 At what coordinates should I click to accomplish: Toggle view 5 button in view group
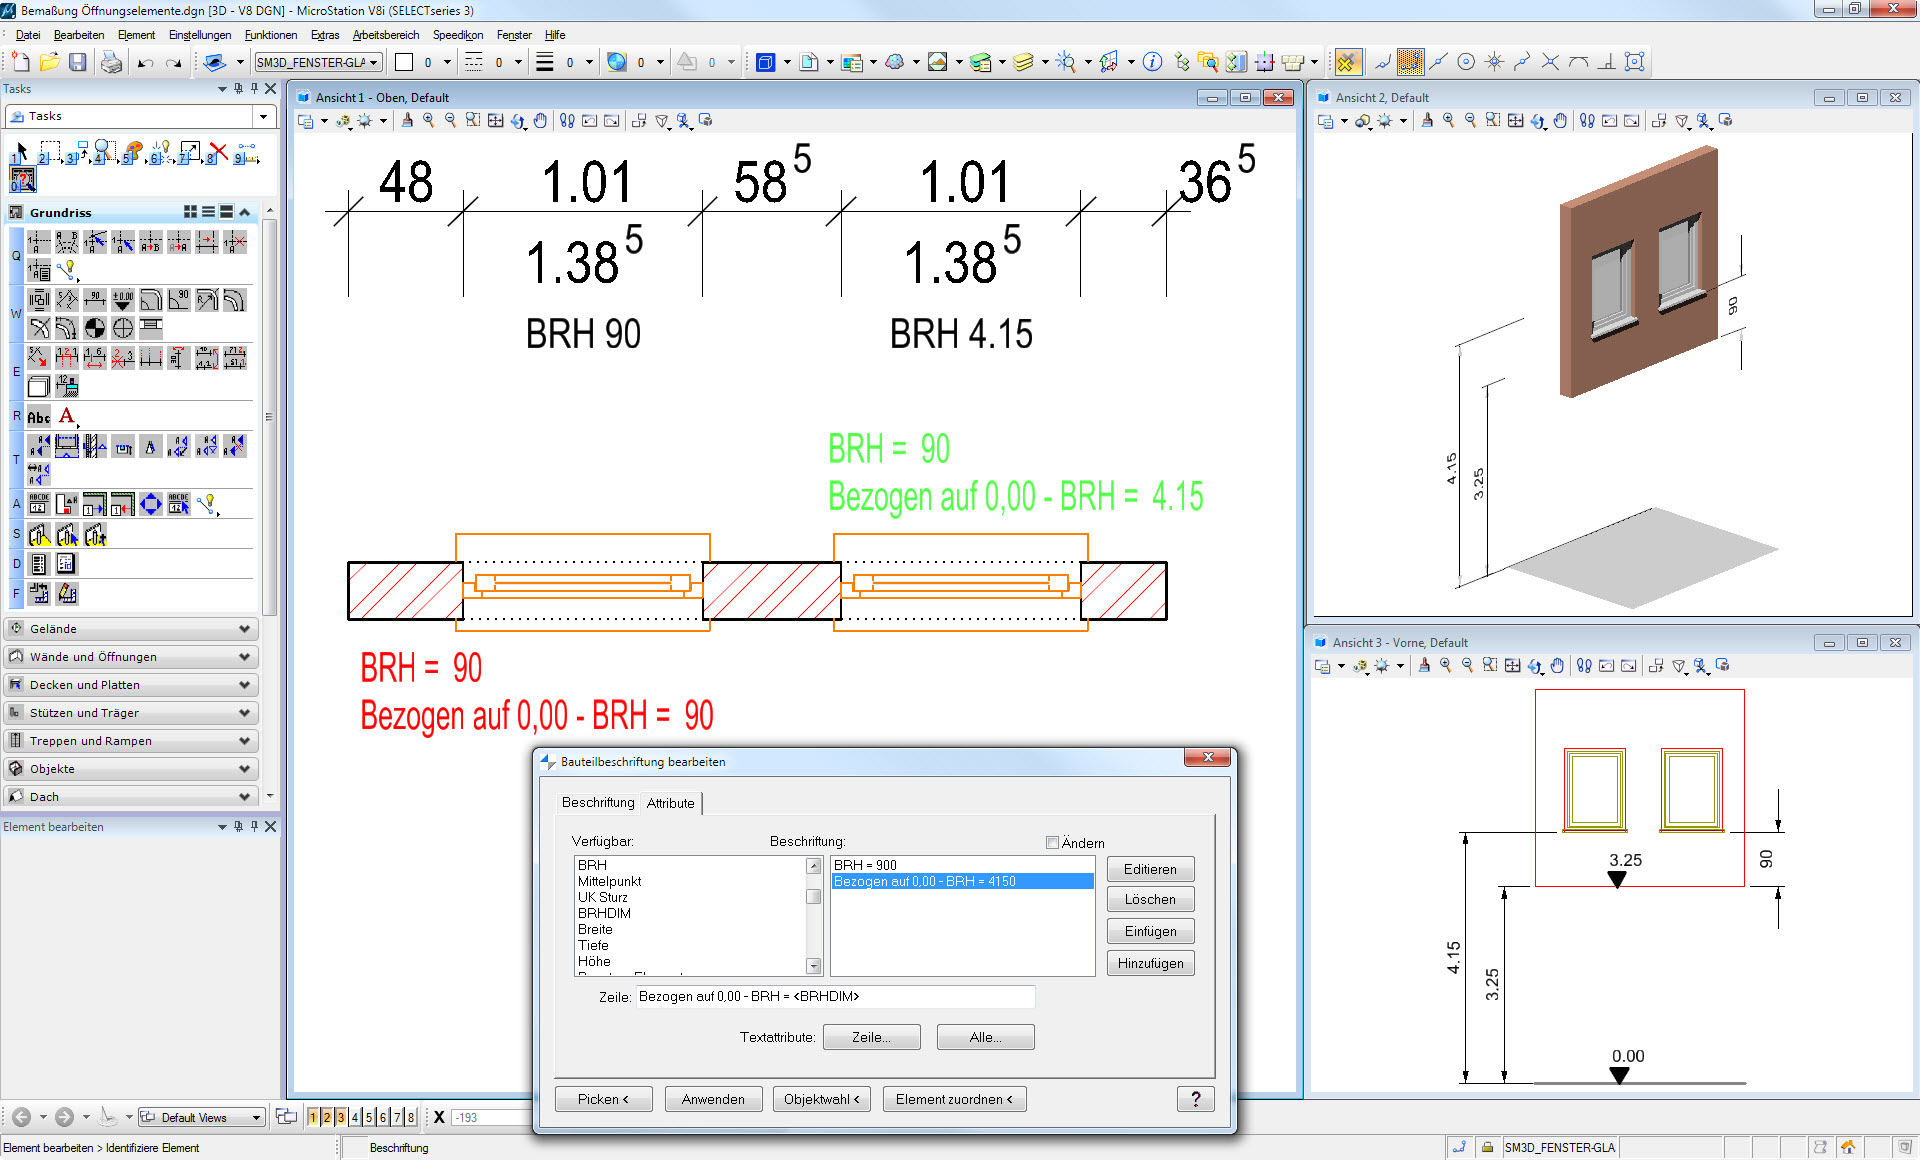[x=369, y=1117]
